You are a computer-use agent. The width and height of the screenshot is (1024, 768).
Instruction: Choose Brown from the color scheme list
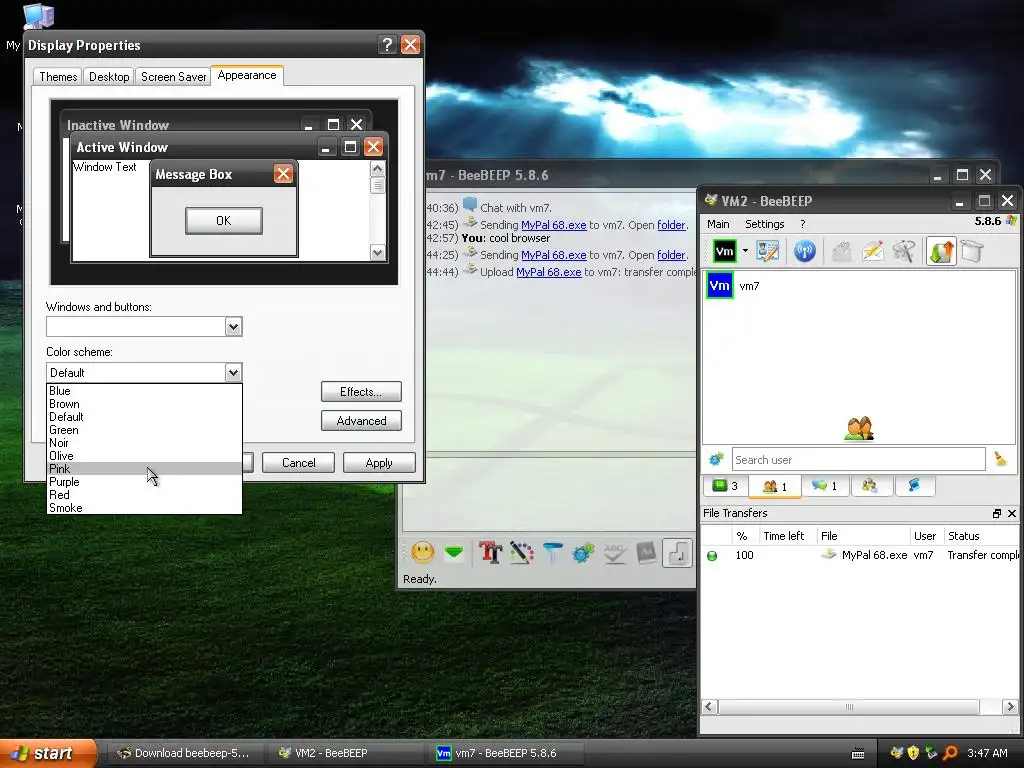[x=144, y=404]
